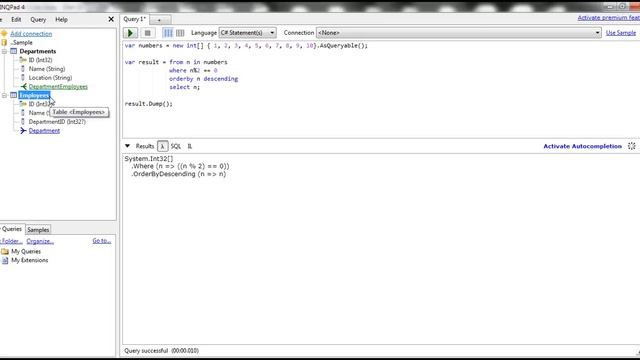Toggle results panel undock icon
The width and height of the screenshot is (640, 360).
[631, 146]
